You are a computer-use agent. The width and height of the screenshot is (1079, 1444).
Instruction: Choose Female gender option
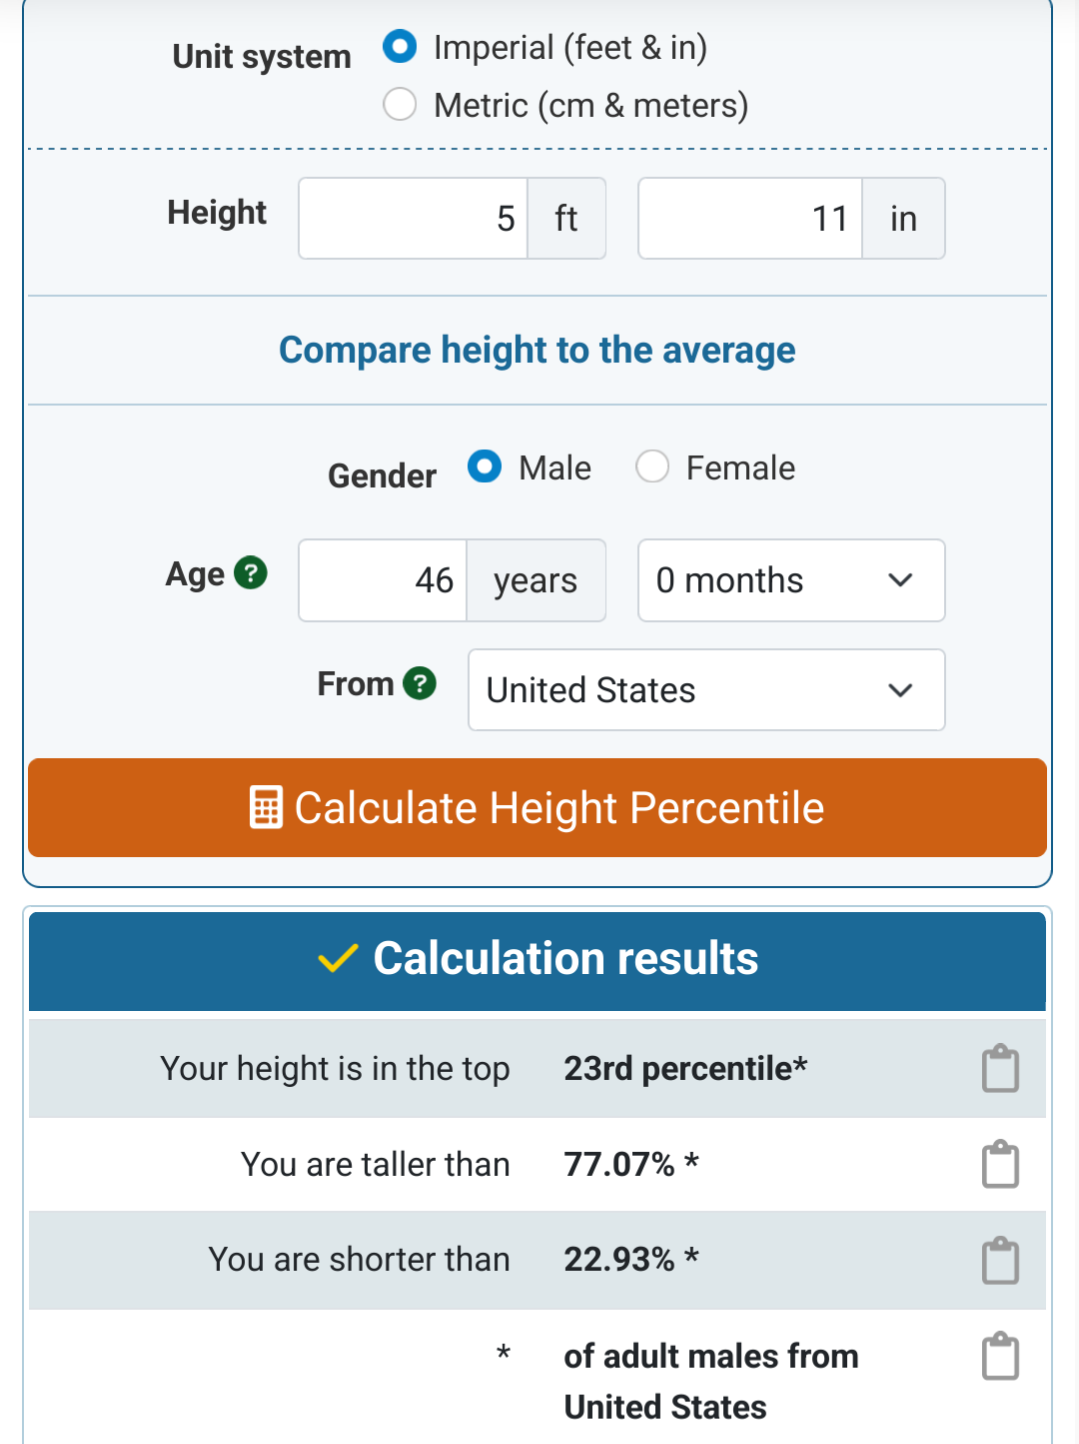coord(653,467)
